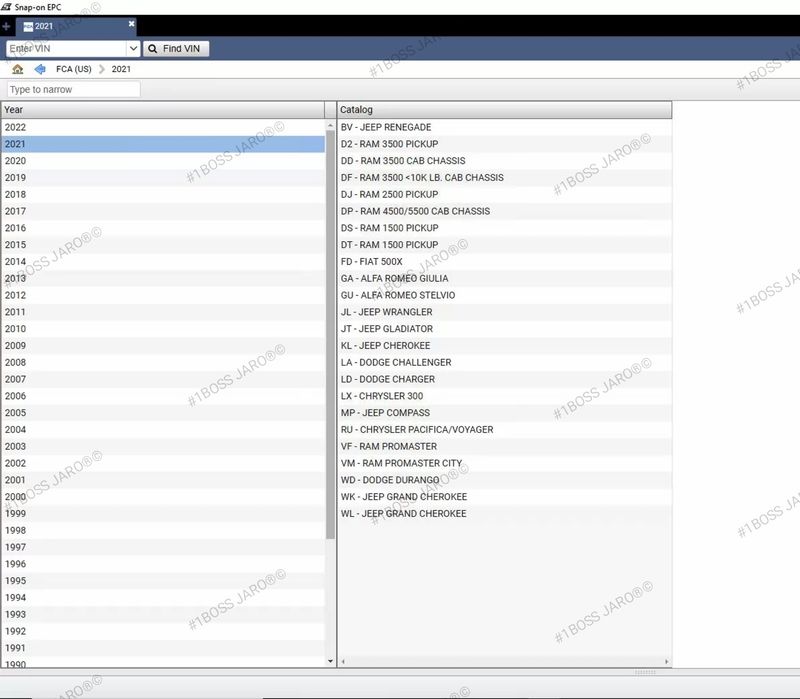Image resolution: width=800 pixels, height=699 pixels.
Task: Select year 2003 row
Action: pyautogui.click(x=163, y=446)
